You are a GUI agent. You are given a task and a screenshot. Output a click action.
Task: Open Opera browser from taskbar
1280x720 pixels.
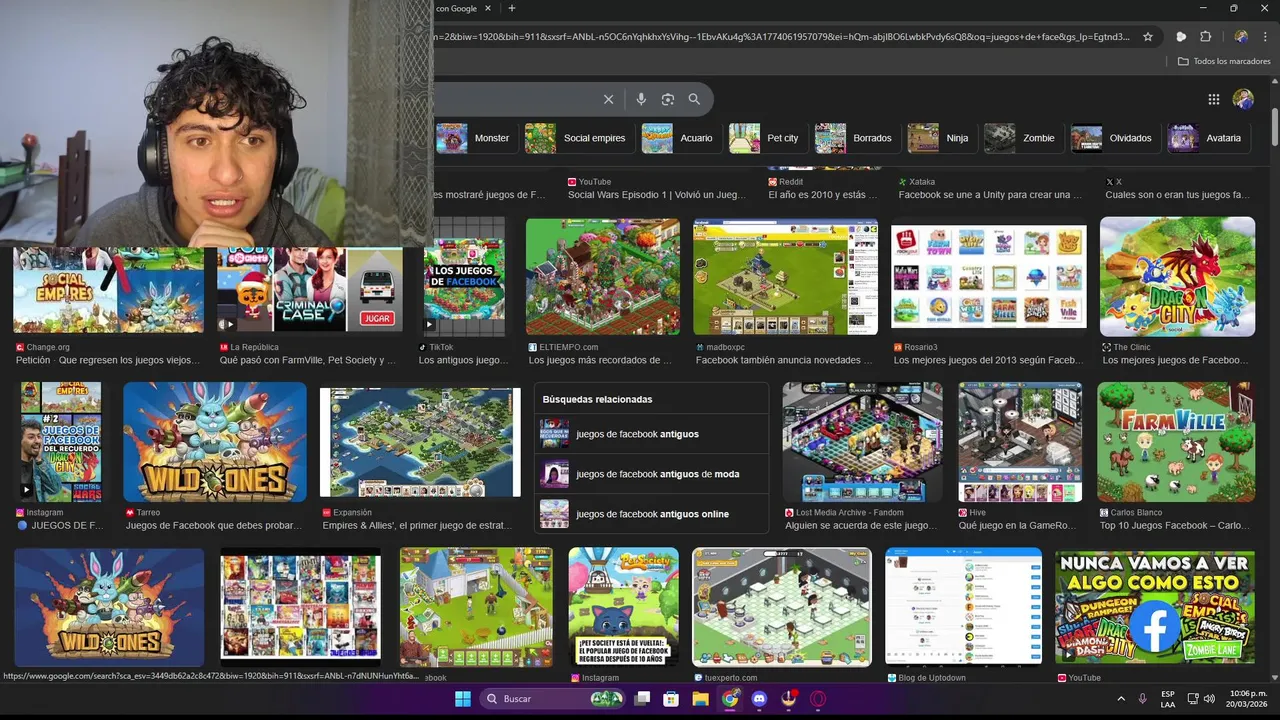[818, 699]
